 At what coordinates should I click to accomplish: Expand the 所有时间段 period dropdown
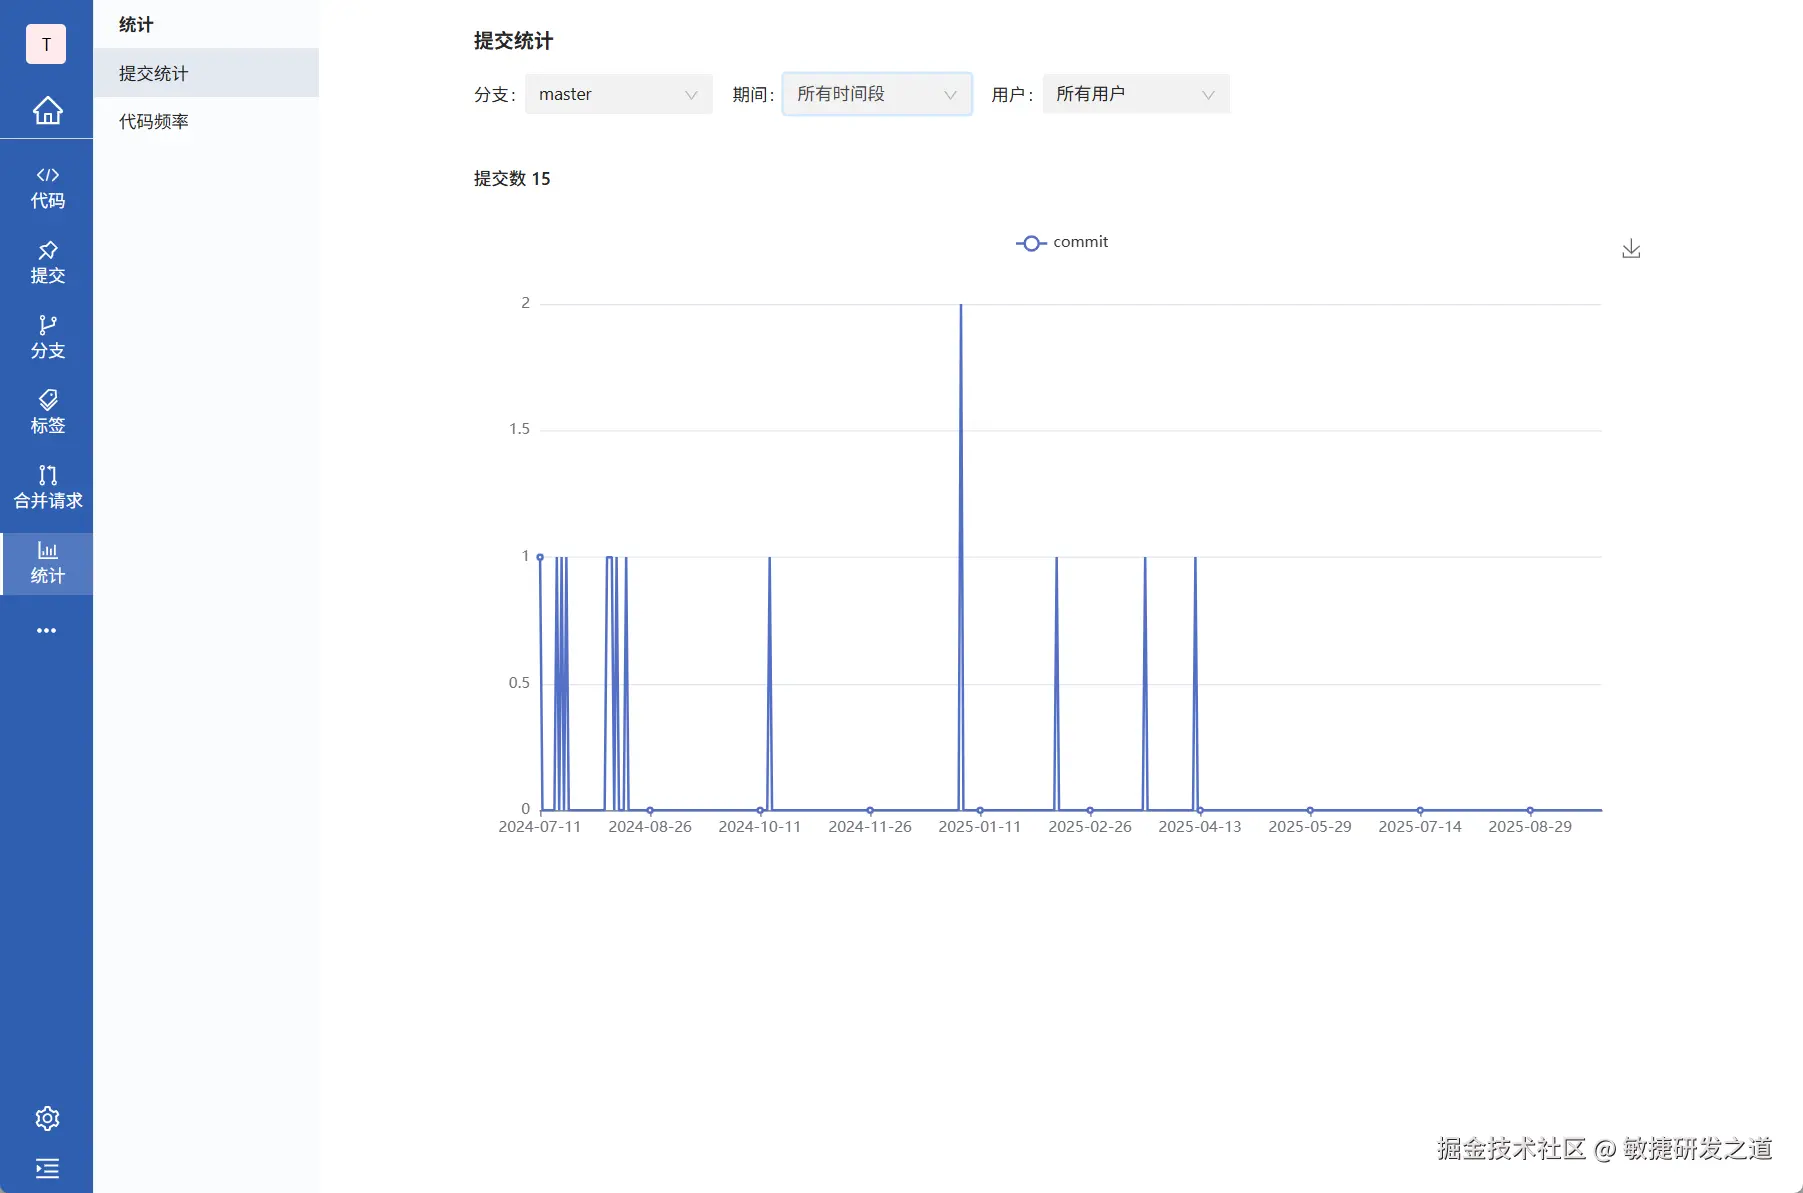coord(875,94)
